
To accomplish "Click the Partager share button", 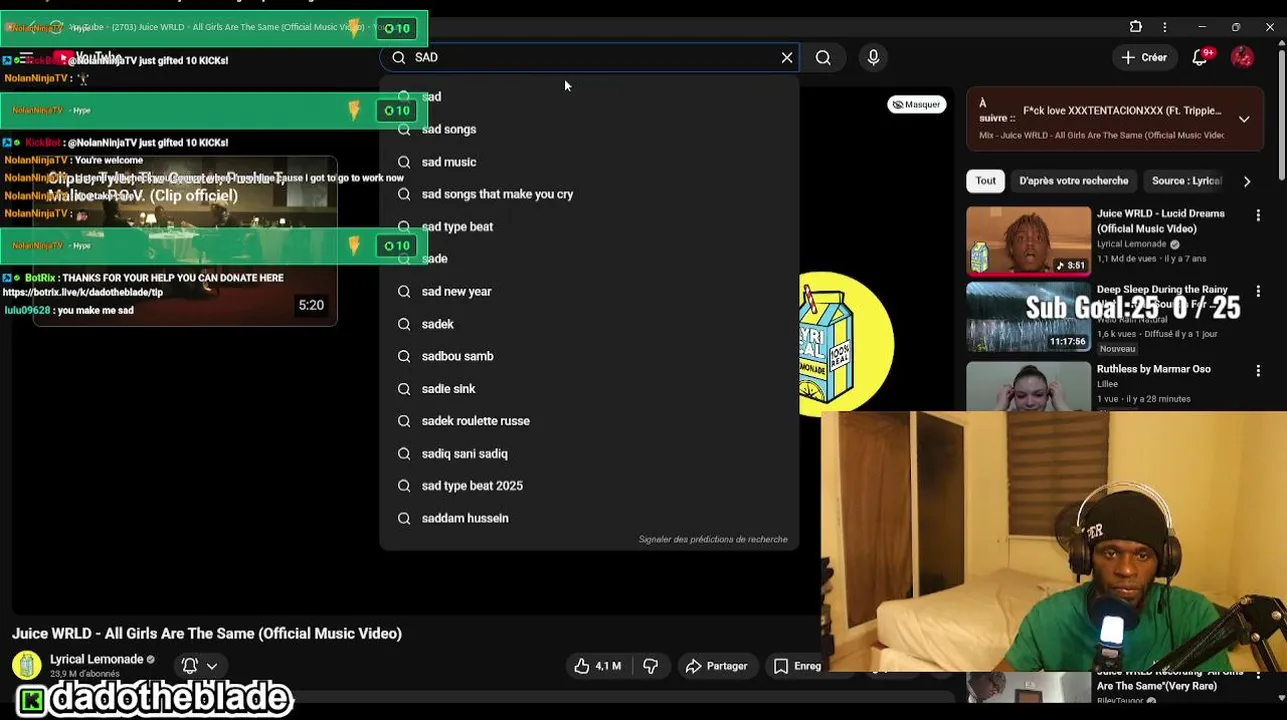I will click(716, 666).
